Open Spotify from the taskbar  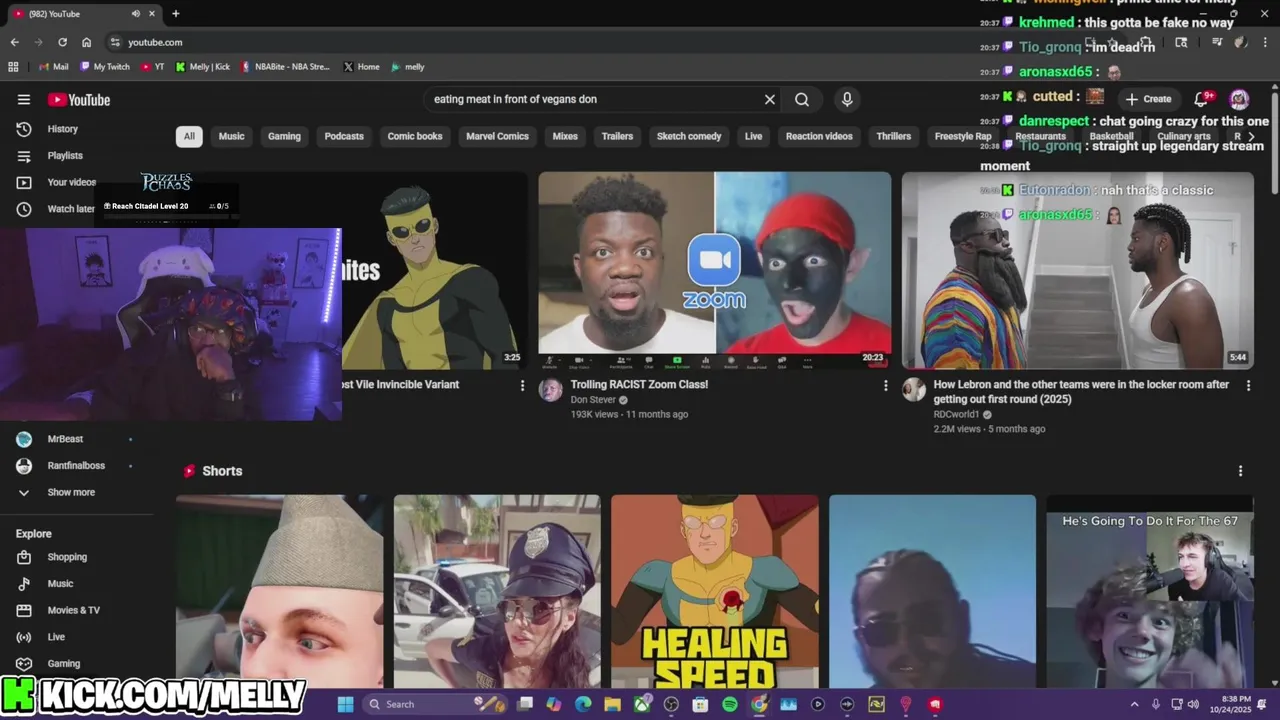coord(730,704)
